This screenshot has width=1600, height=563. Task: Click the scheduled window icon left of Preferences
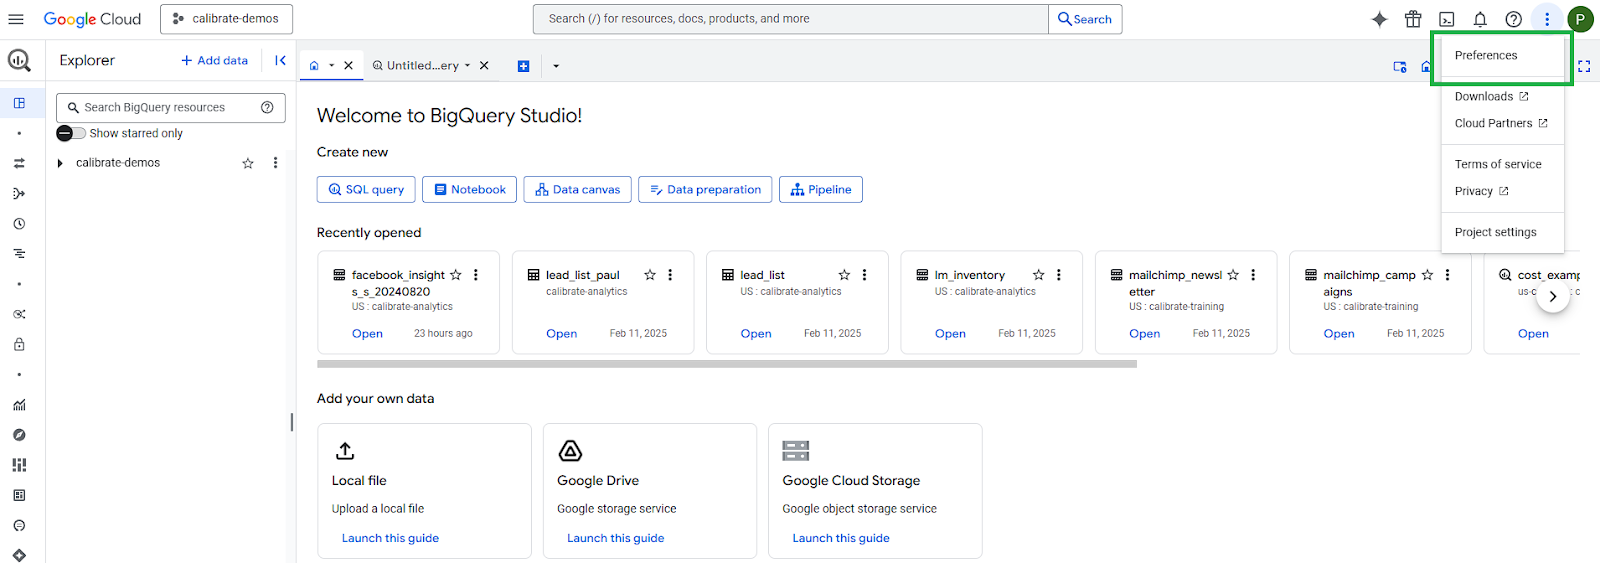coord(1400,66)
